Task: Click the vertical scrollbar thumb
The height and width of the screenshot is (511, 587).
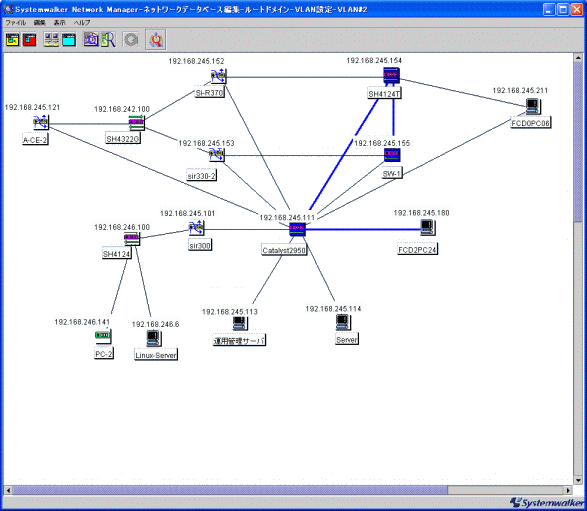Action: click(x=578, y=142)
